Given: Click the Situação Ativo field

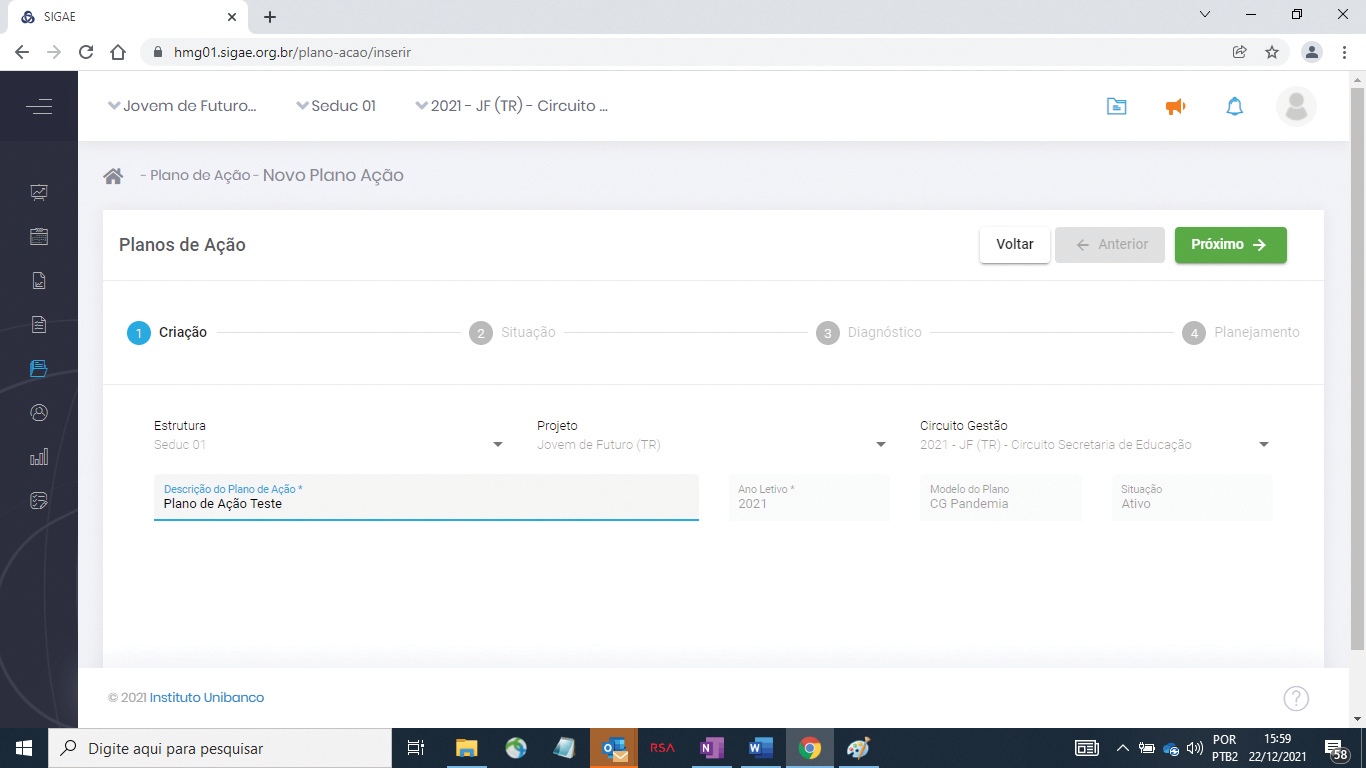Looking at the screenshot, I should 1192,497.
